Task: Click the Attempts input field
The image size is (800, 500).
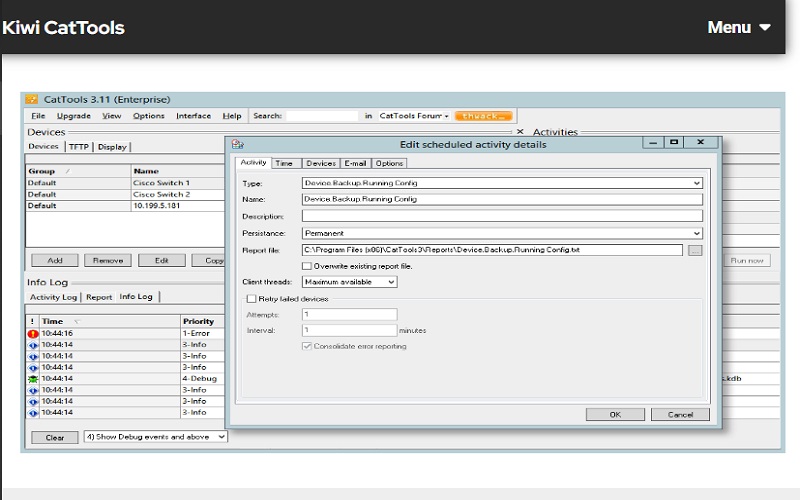Action: (349, 314)
